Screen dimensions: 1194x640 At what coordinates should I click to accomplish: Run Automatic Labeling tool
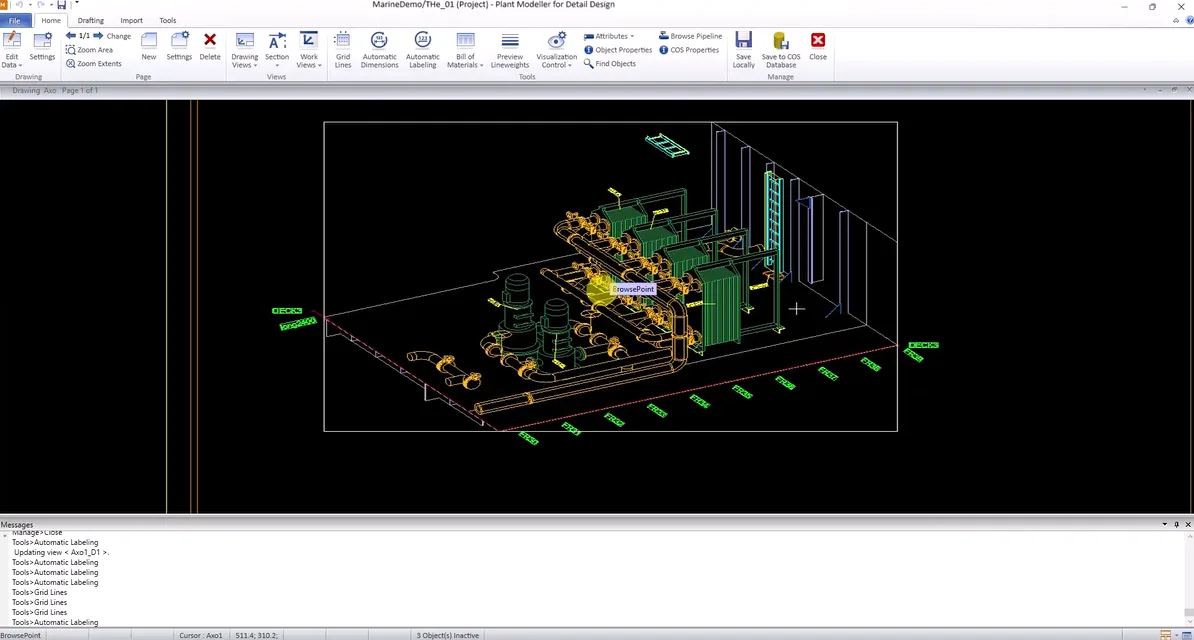(422, 48)
